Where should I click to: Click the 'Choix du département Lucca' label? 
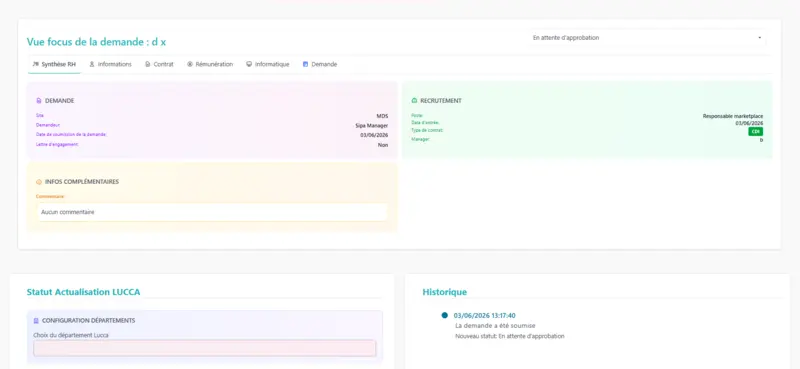coord(71,335)
